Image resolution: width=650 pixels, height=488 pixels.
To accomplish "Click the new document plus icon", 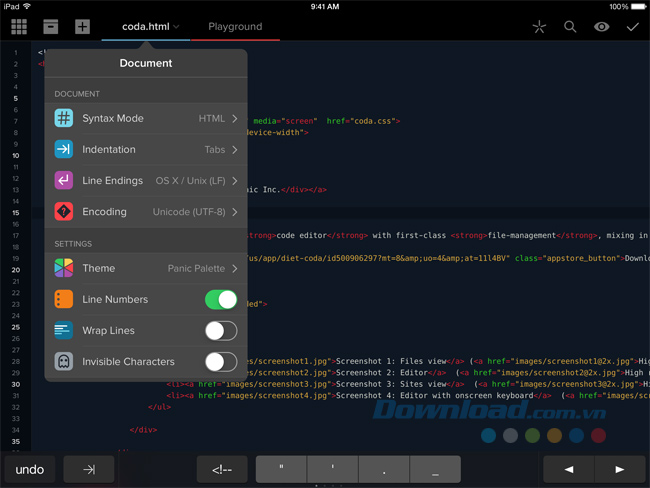I will (82, 27).
